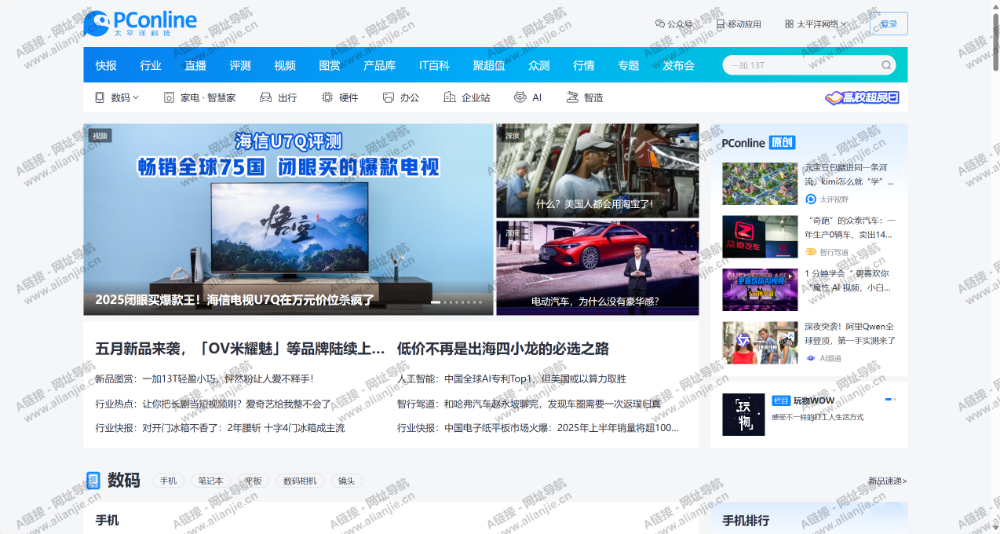This screenshot has width=1000, height=534.
Task: Click the AI频道 author icon
Action: [x=811, y=358]
